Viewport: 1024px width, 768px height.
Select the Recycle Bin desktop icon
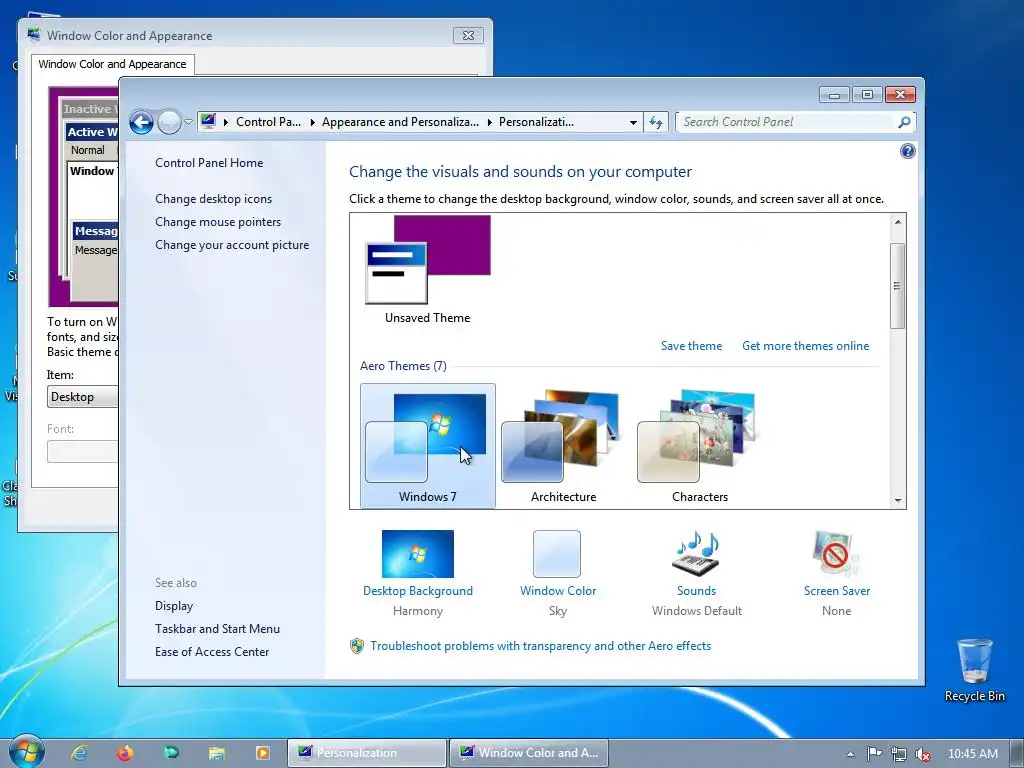point(974,670)
